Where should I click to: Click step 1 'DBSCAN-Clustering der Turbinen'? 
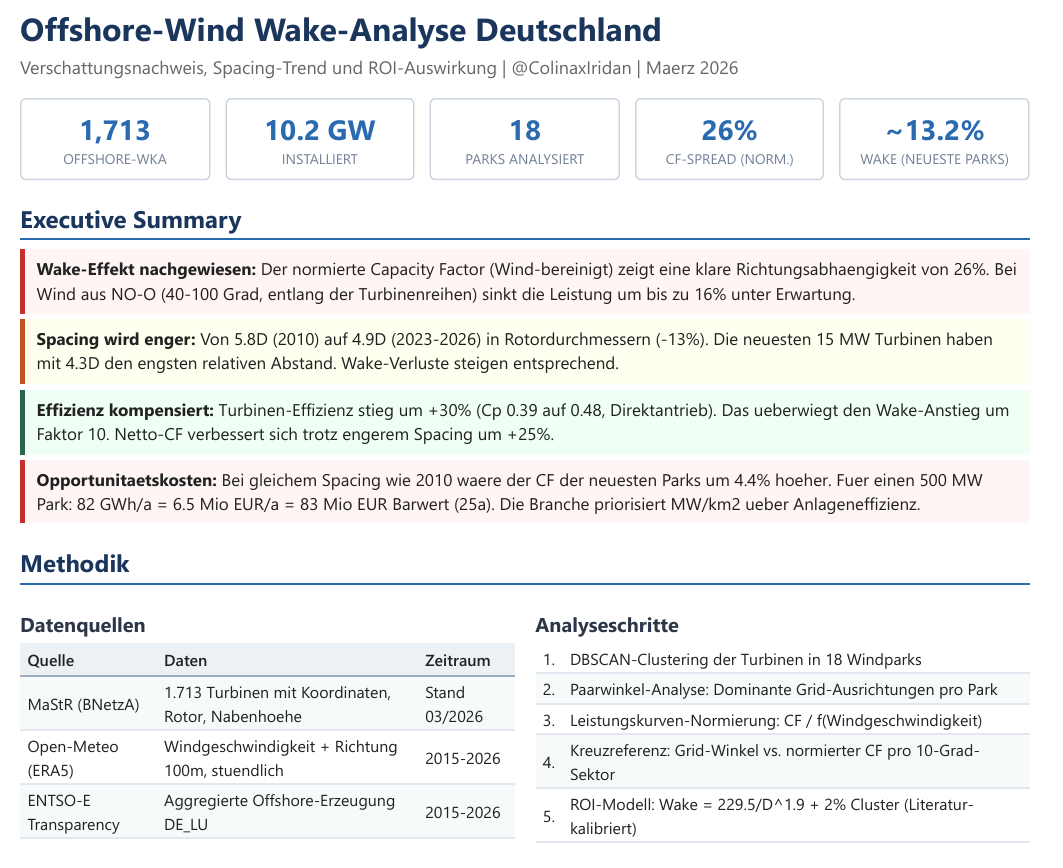click(x=782, y=659)
